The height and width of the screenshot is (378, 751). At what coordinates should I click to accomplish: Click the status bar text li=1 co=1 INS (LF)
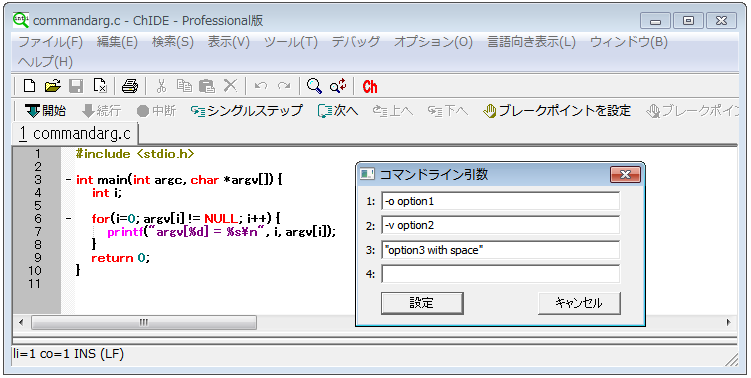click(68, 355)
